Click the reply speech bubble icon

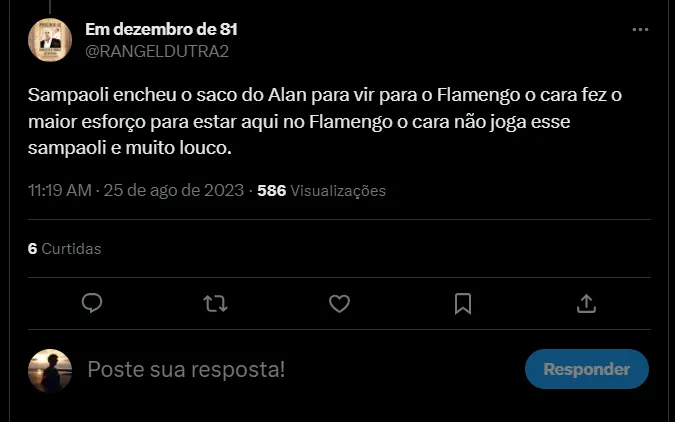coord(92,303)
